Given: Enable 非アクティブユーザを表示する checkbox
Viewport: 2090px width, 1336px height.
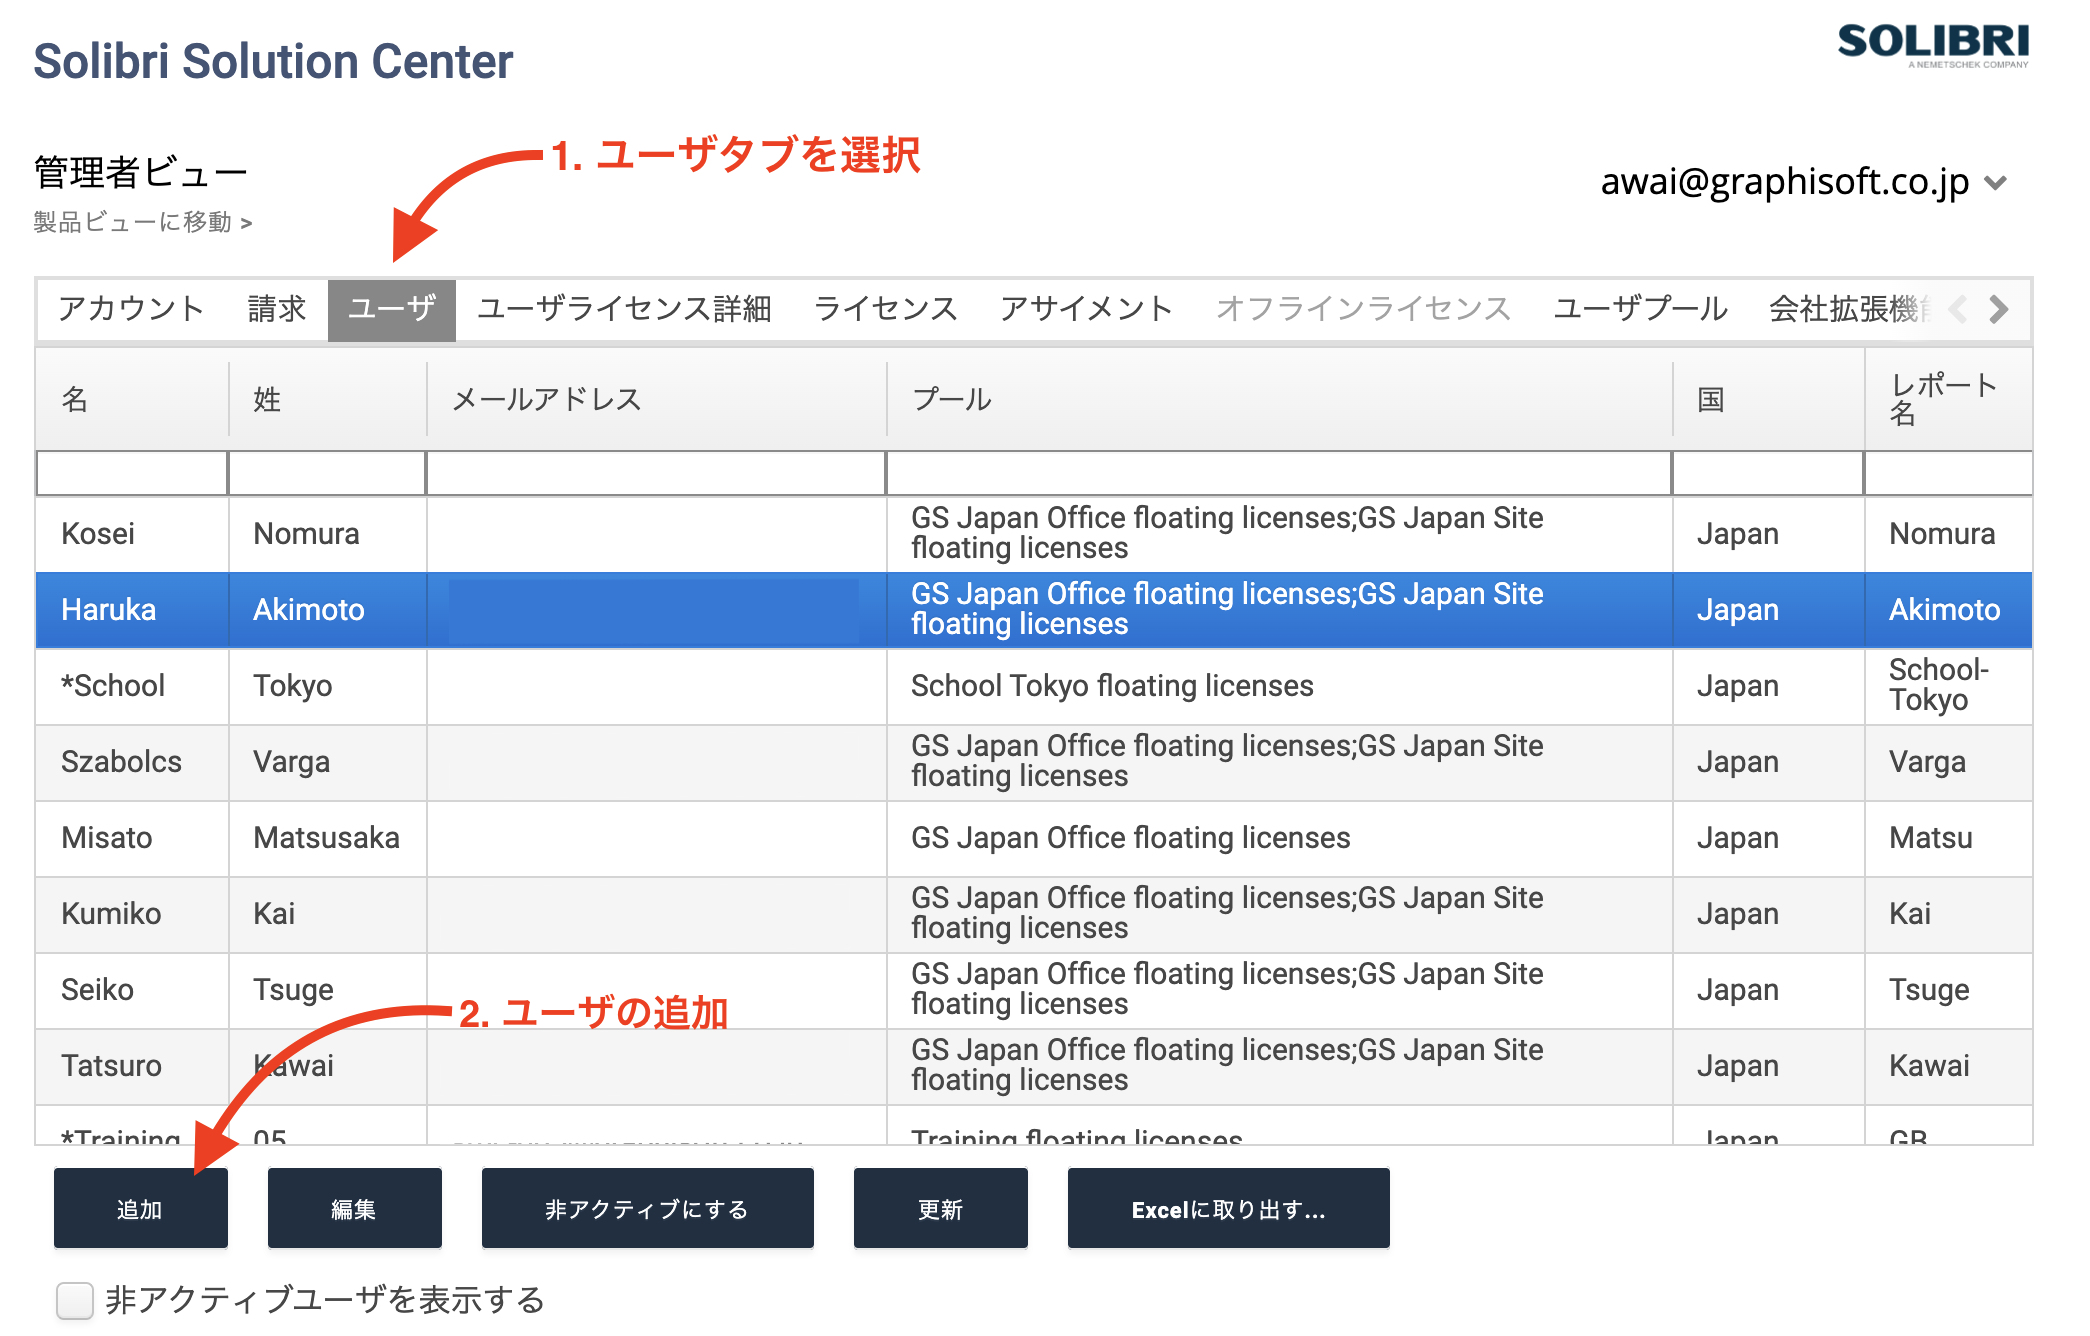Looking at the screenshot, I should [x=75, y=1300].
